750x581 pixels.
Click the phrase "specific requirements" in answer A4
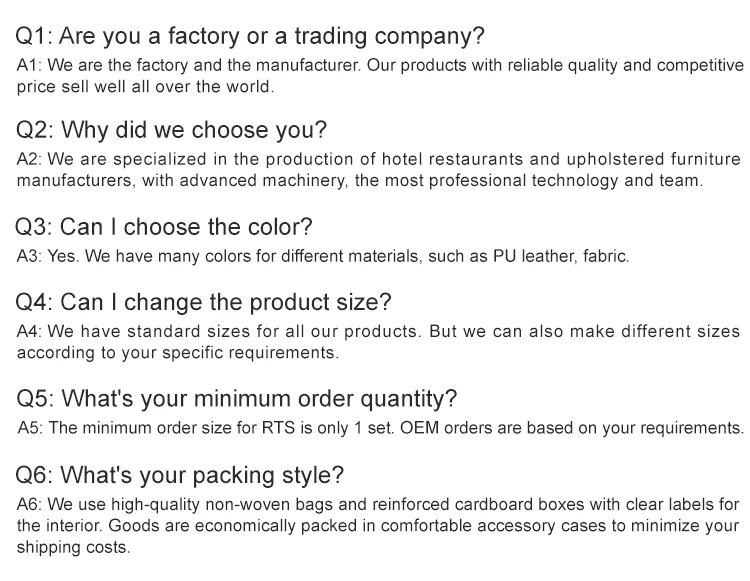click(248, 352)
